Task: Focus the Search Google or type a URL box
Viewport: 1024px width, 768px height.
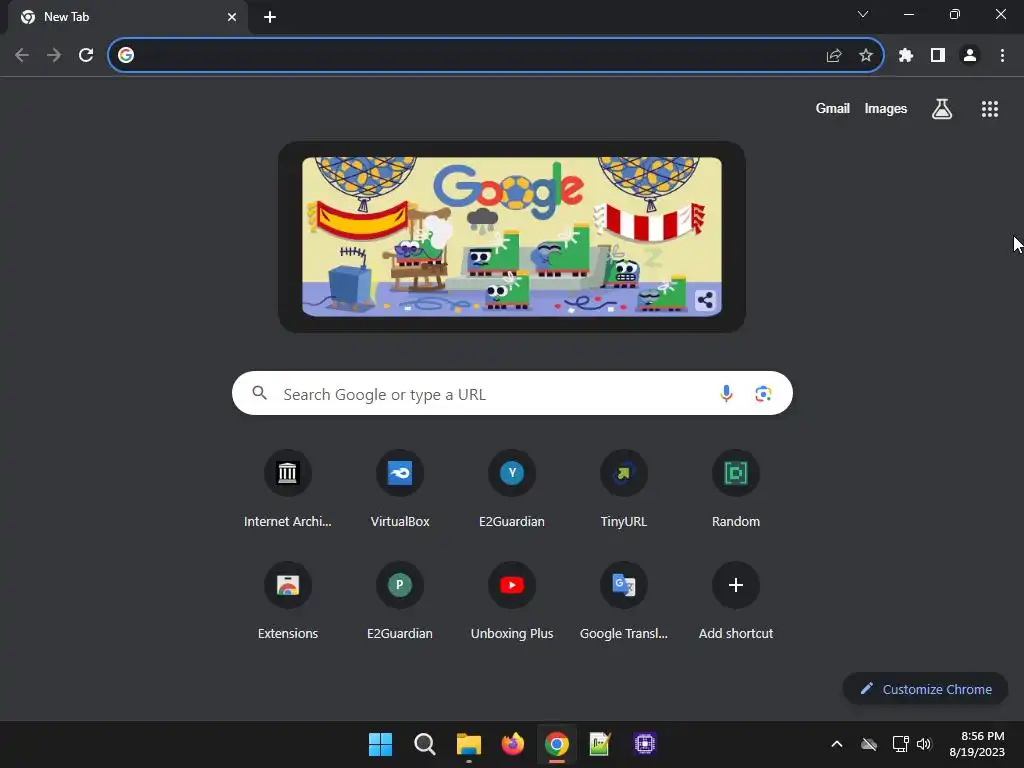Action: click(x=512, y=393)
